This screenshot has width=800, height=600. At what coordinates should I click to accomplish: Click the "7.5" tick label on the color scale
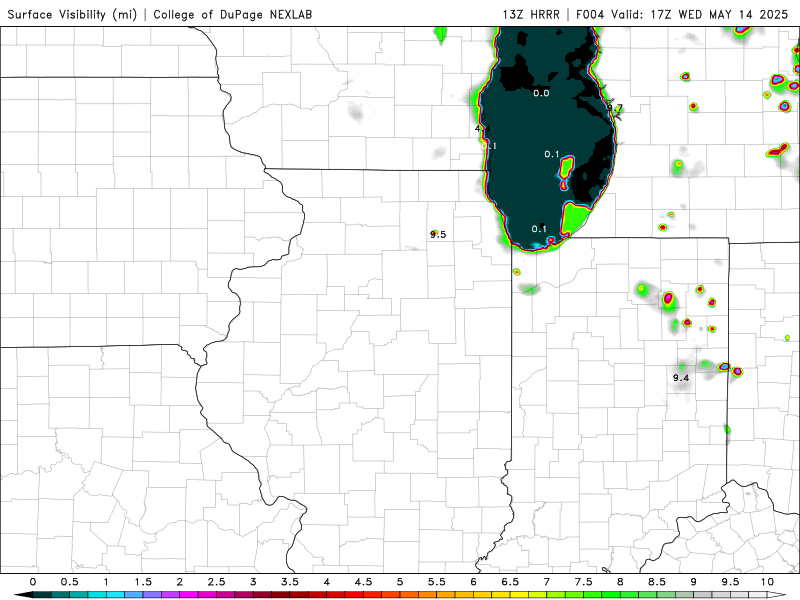(584, 582)
